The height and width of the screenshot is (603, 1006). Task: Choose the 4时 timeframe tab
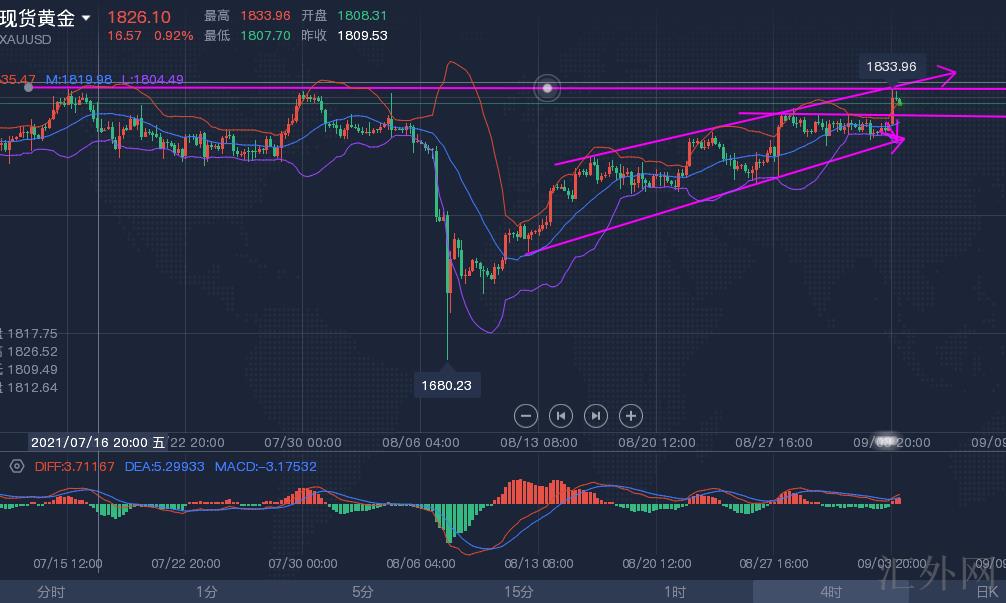(x=830, y=592)
